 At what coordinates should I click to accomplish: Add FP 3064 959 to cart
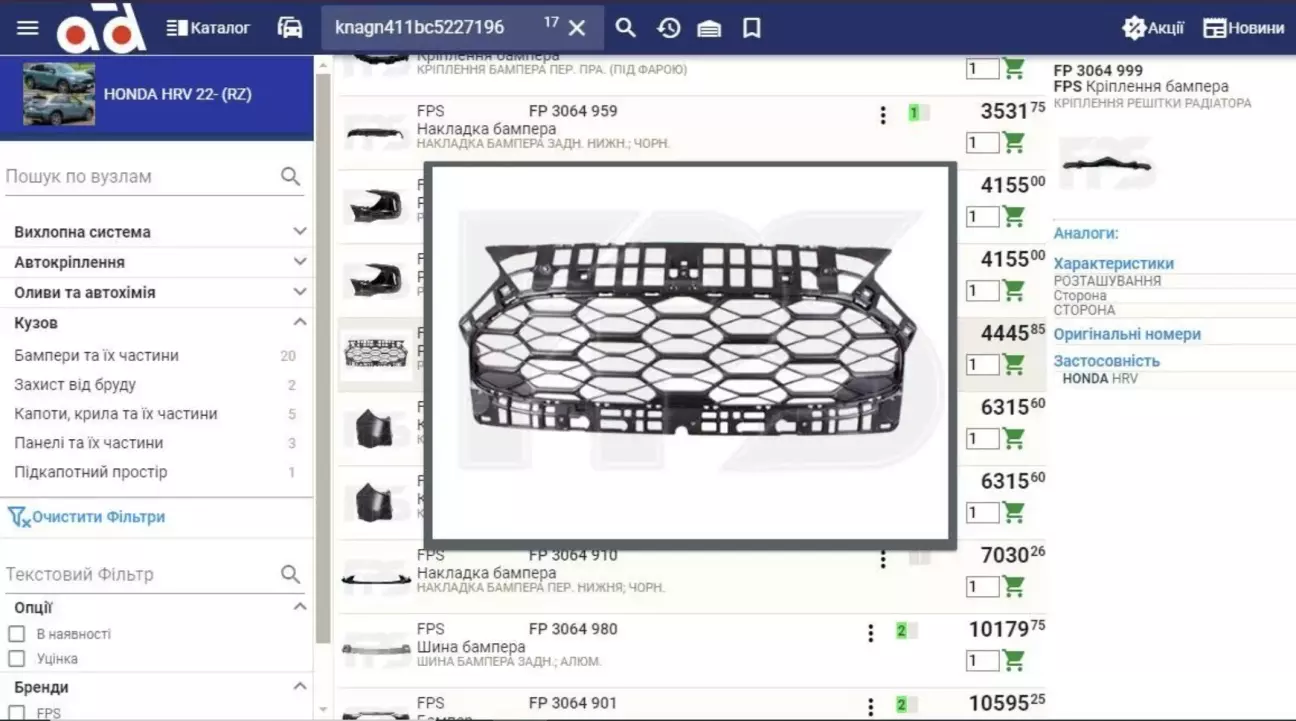click(x=1014, y=143)
